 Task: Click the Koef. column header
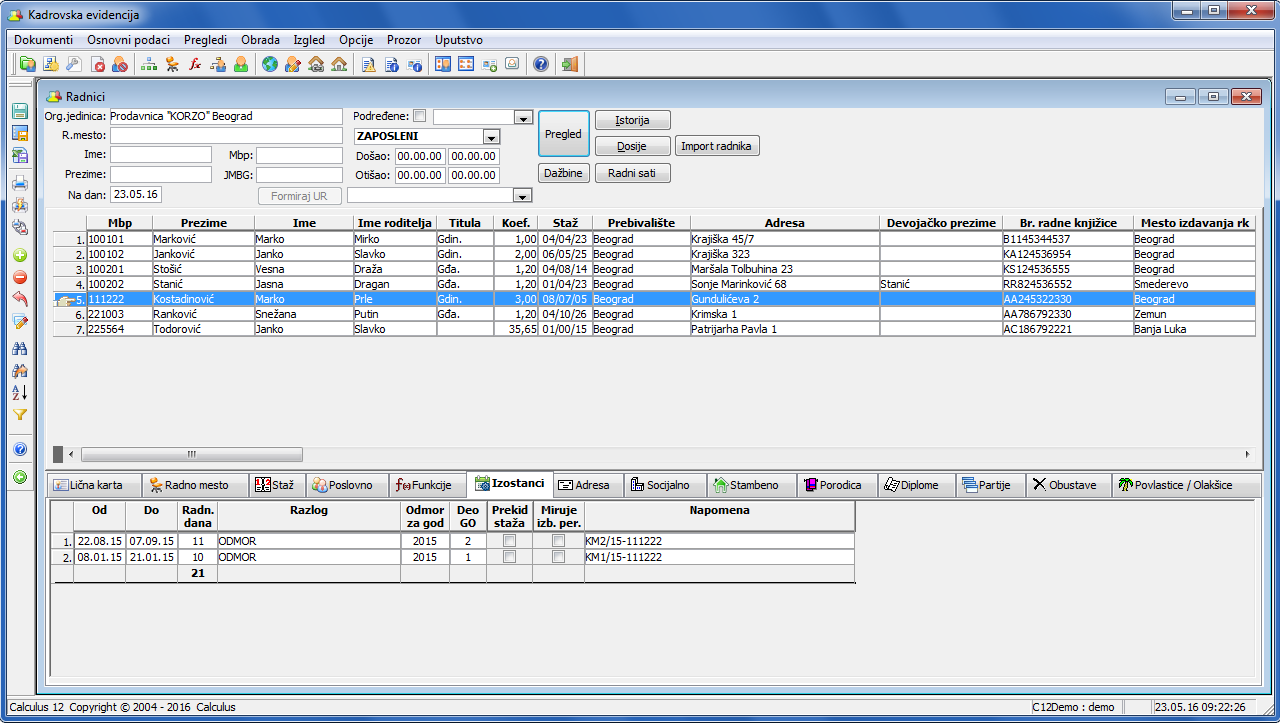pos(515,223)
